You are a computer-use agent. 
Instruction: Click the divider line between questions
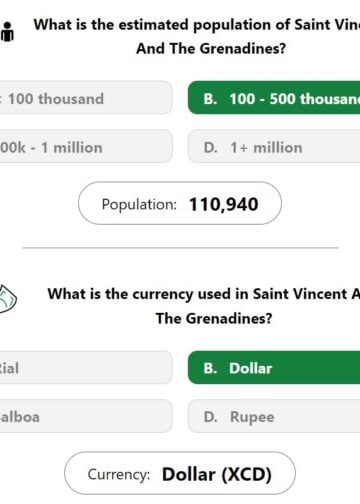180,248
